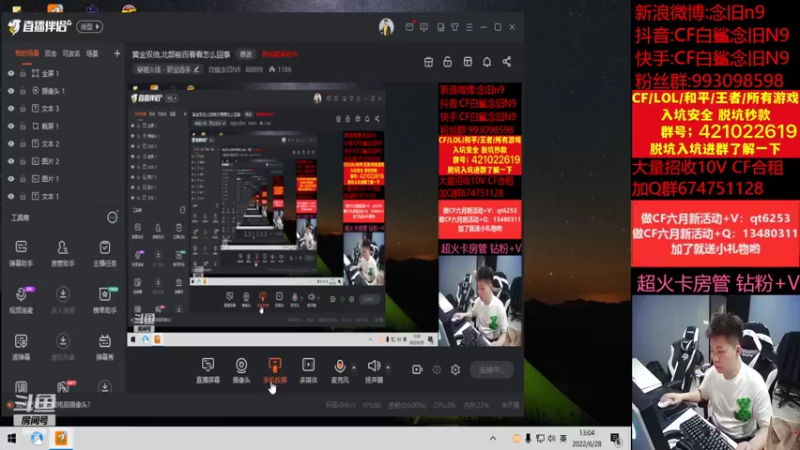This screenshot has height=450, width=800.
Task: Open the user avatar in title bar
Action: (386, 27)
